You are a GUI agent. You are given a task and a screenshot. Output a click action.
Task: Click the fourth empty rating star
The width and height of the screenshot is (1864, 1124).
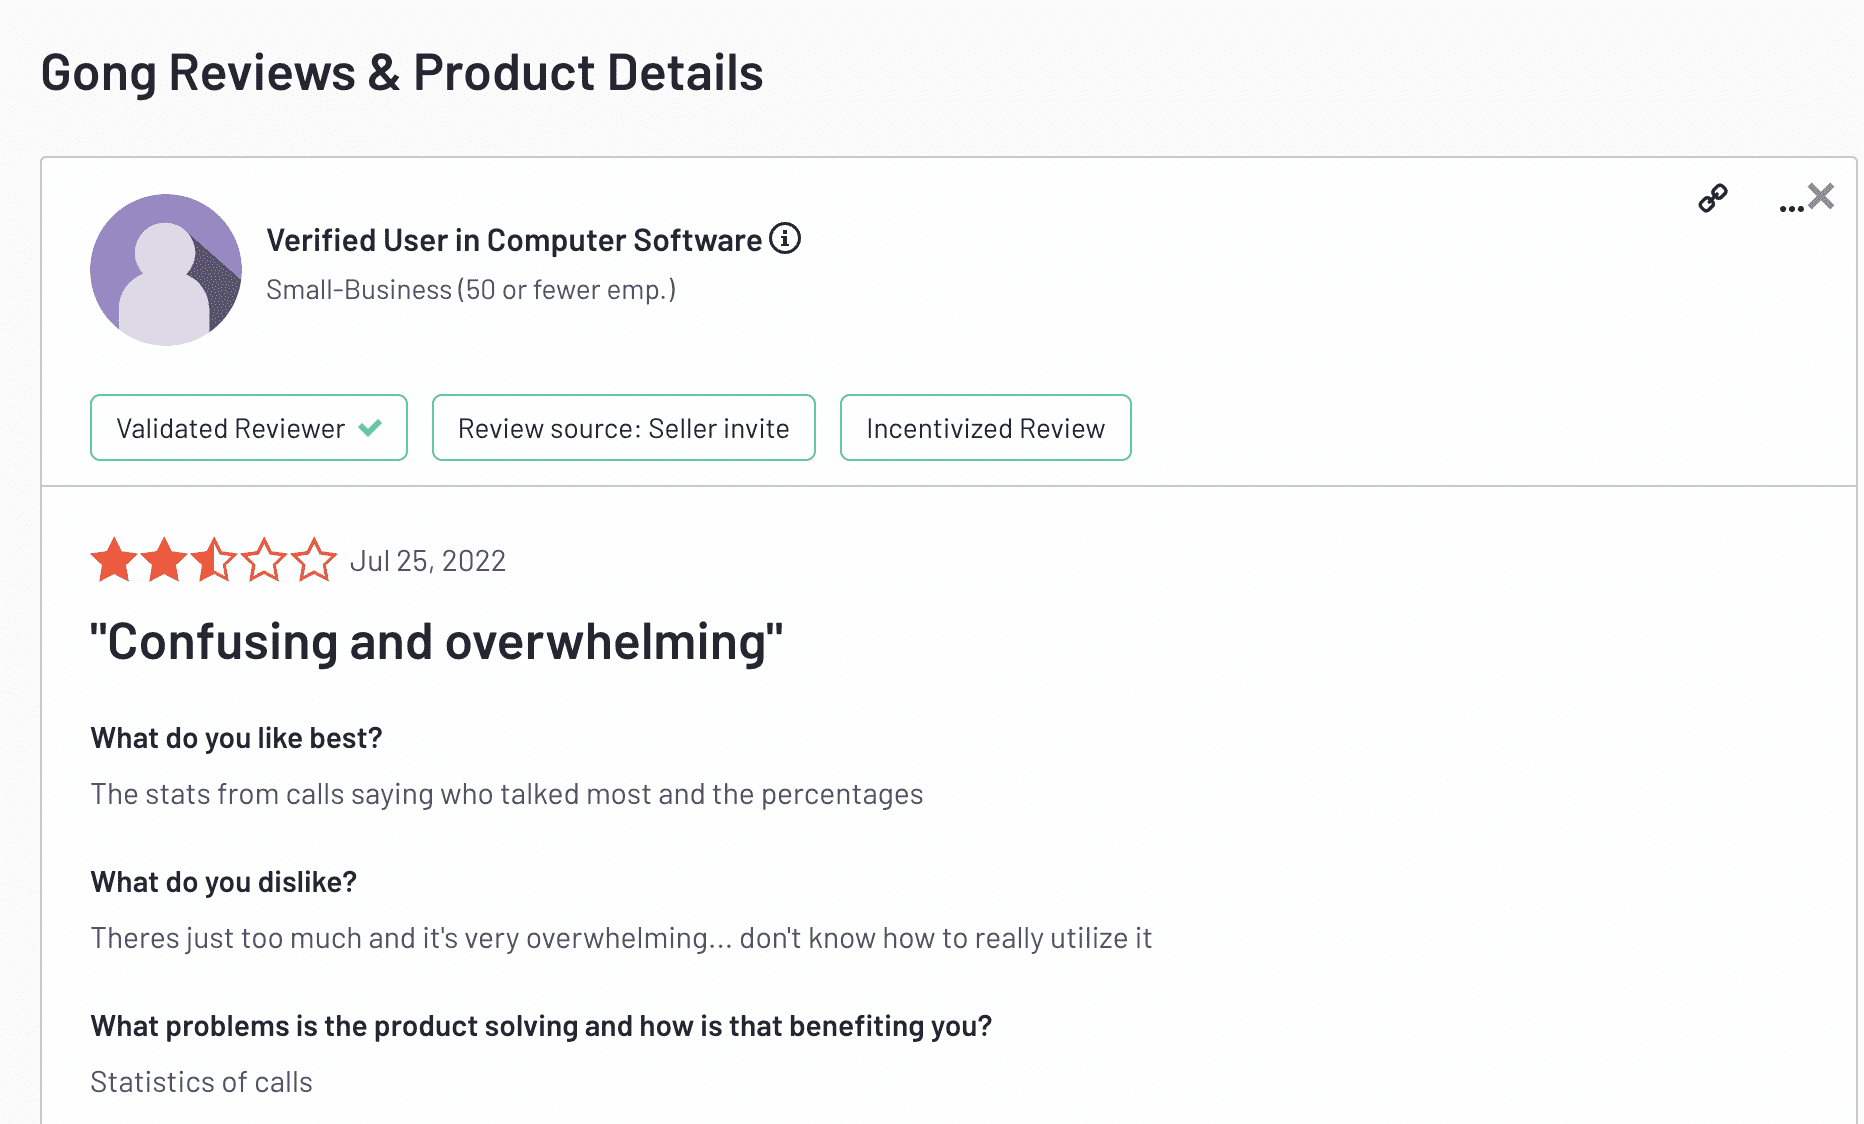point(264,560)
